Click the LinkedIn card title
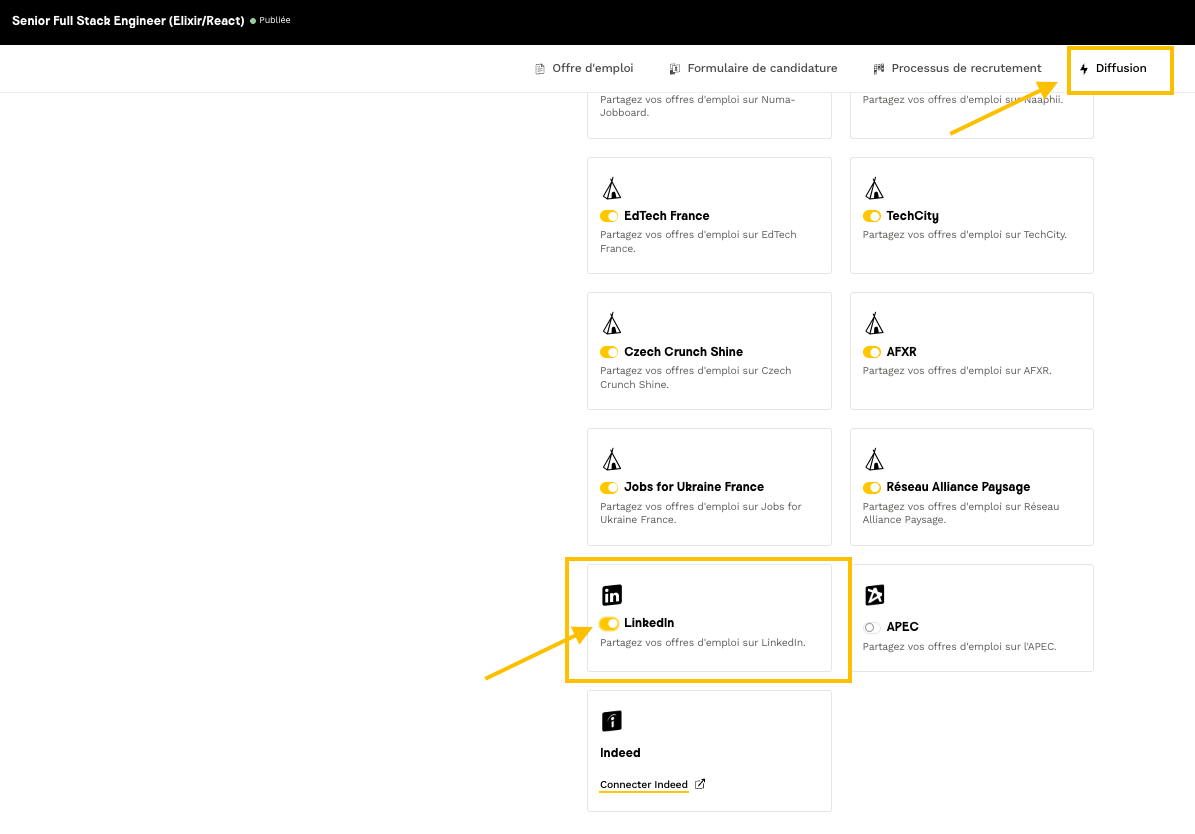The width and height of the screenshot is (1195, 834). click(x=649, y=623)
